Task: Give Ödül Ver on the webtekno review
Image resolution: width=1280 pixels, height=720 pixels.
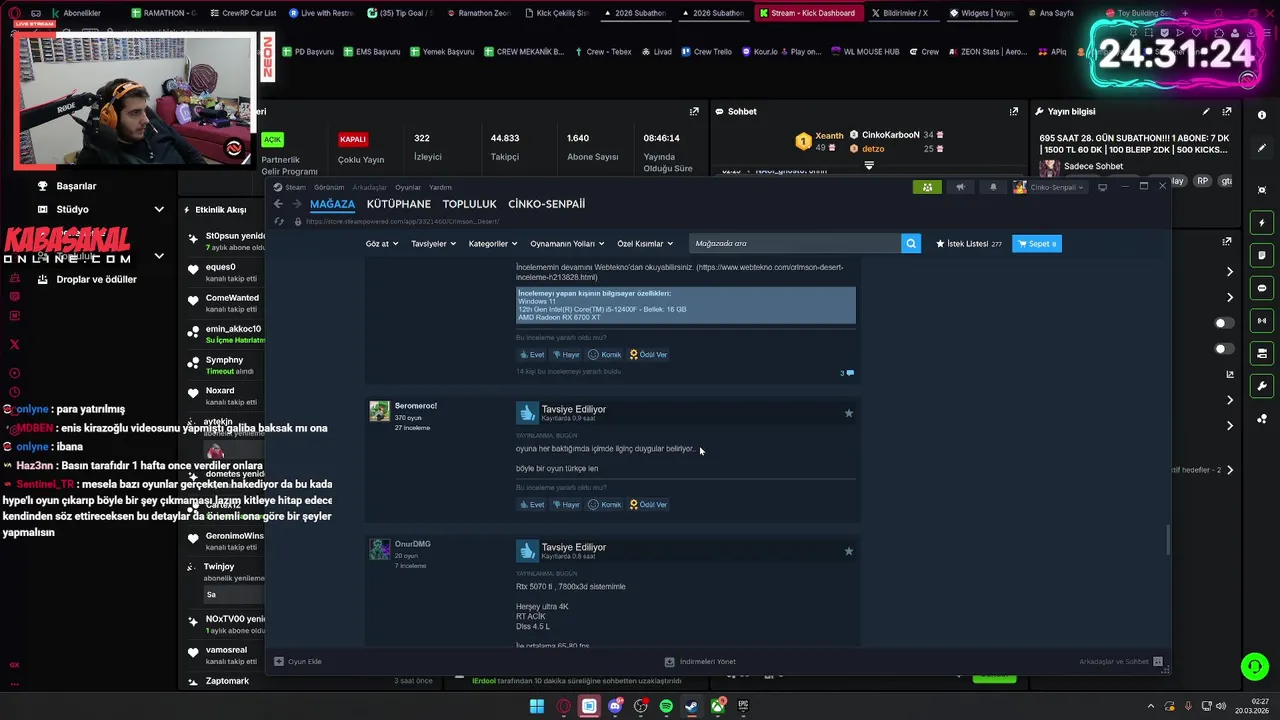Action: [648, 354]
